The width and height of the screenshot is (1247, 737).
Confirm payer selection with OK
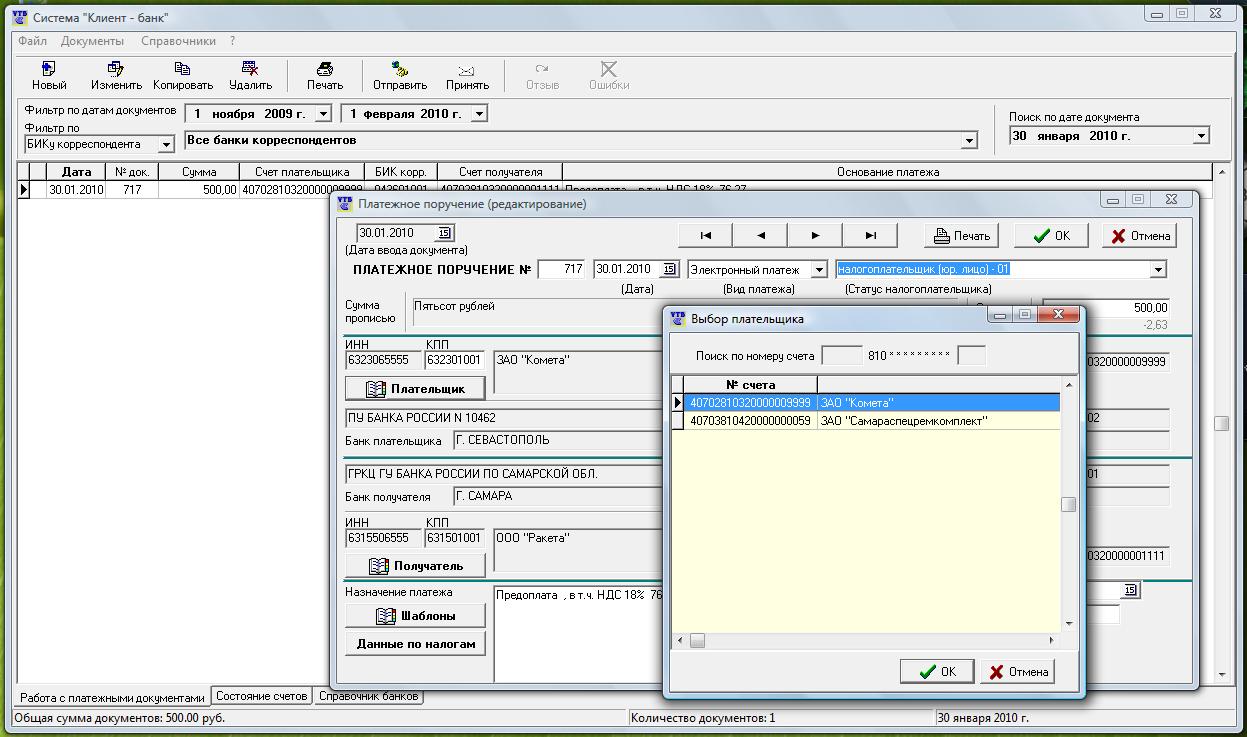click(937, 672)
